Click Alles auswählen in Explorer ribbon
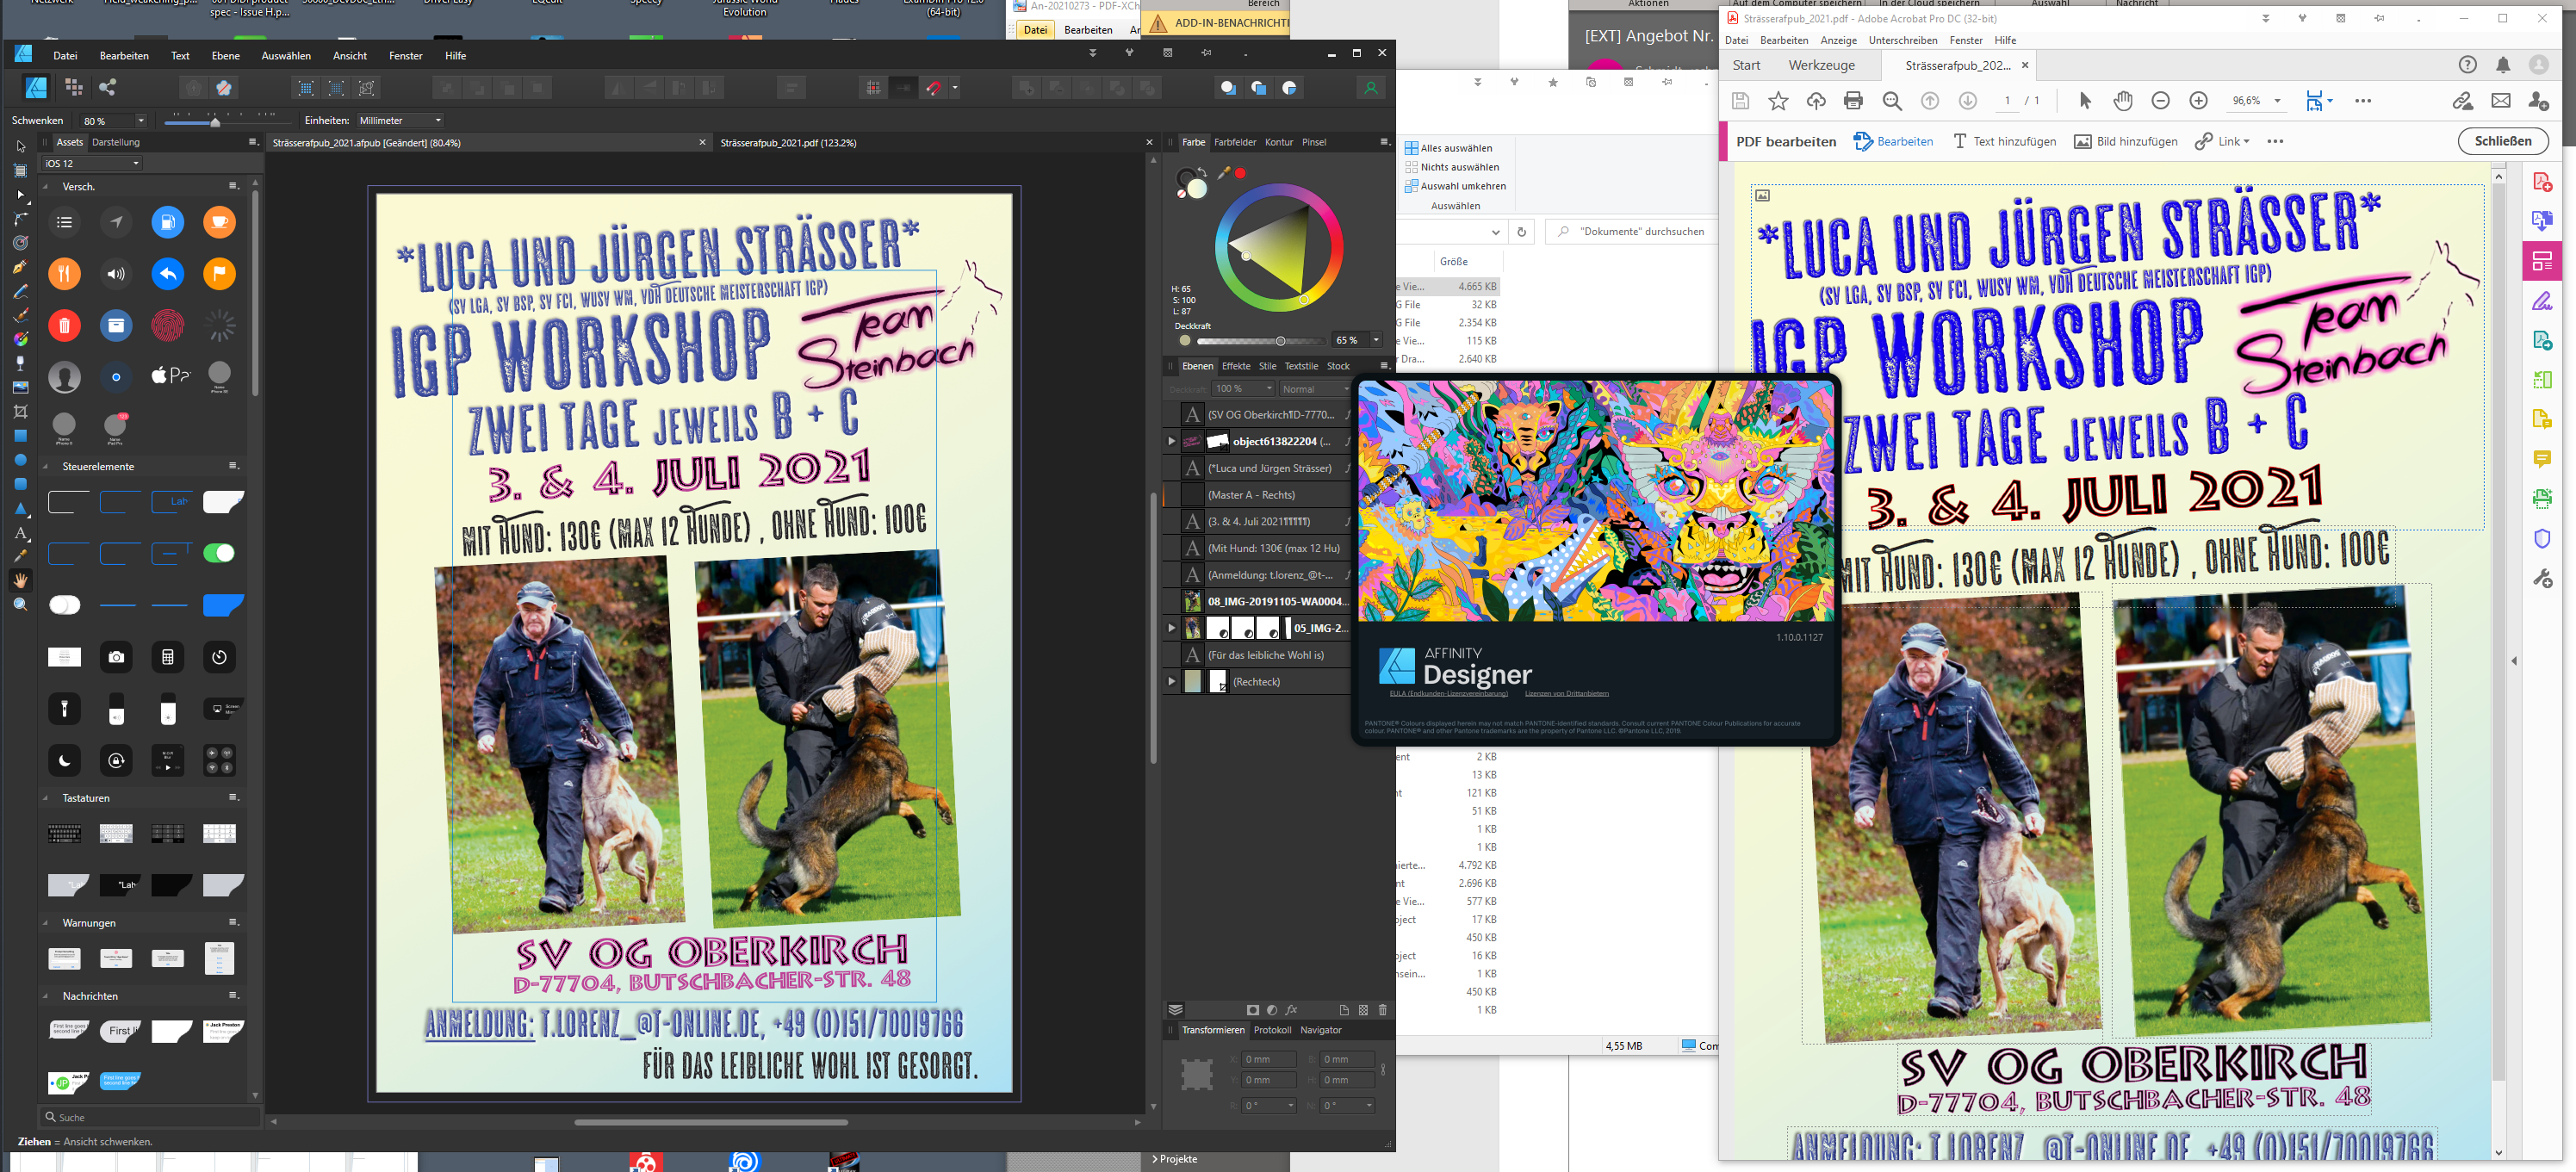Viewport: 2576px width, 1172px height. (1448, 148)
